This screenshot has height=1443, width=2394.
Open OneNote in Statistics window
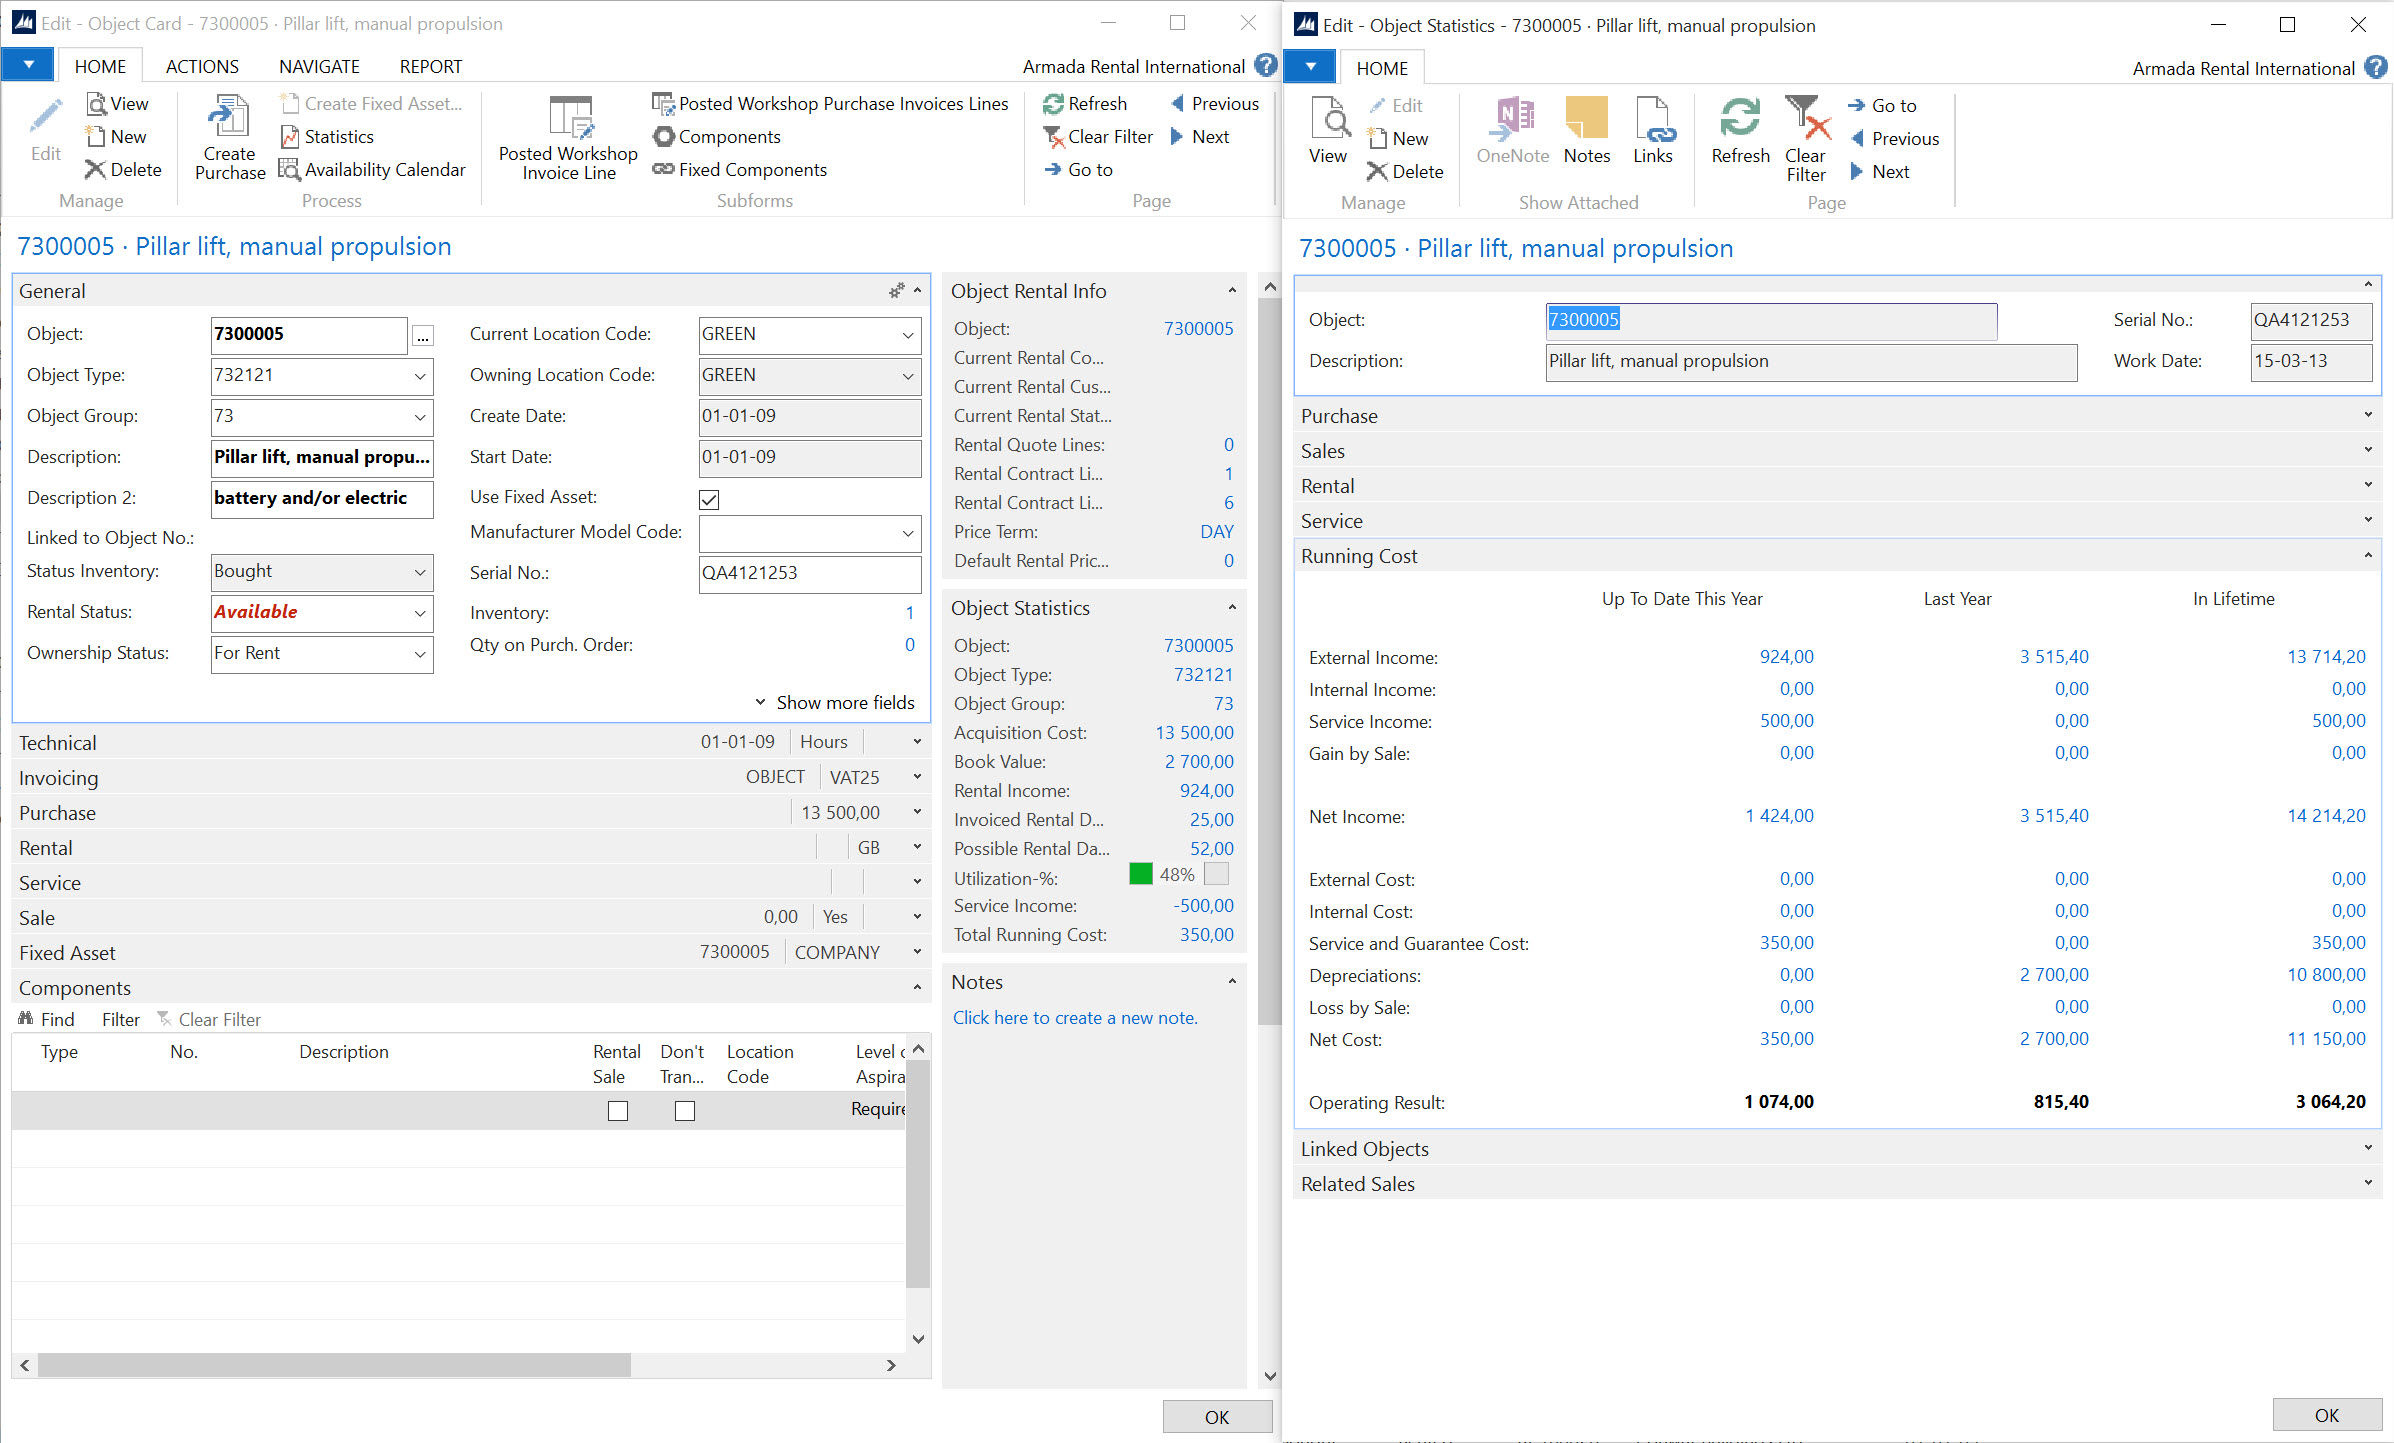1512,130
